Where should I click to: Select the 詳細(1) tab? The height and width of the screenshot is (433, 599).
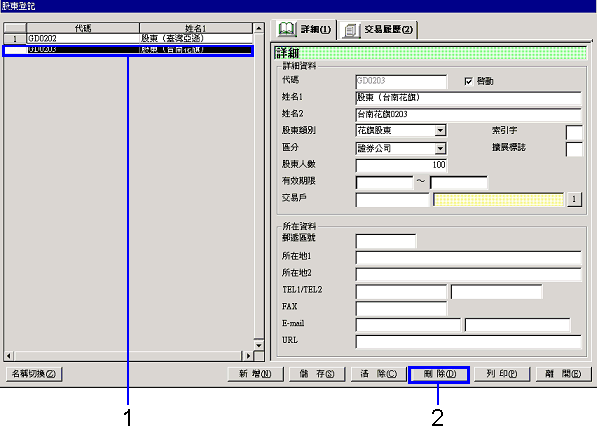click(x=305, y=29)
